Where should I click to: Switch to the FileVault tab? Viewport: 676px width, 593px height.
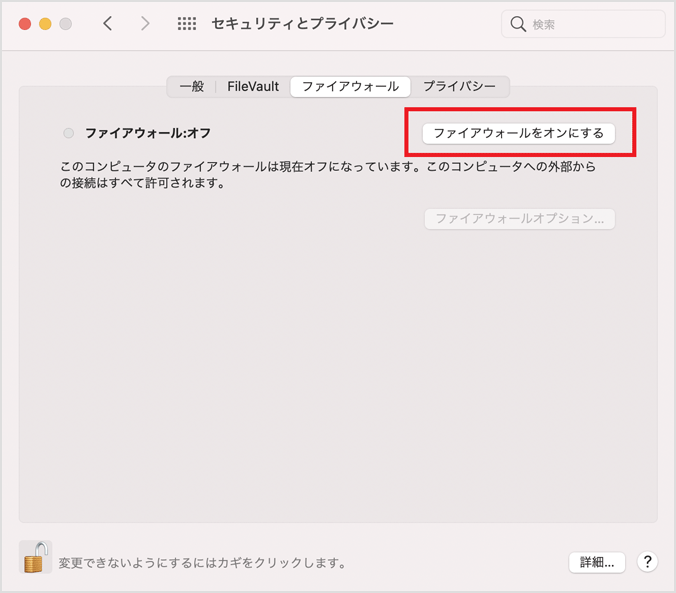(x=253, y=86)
